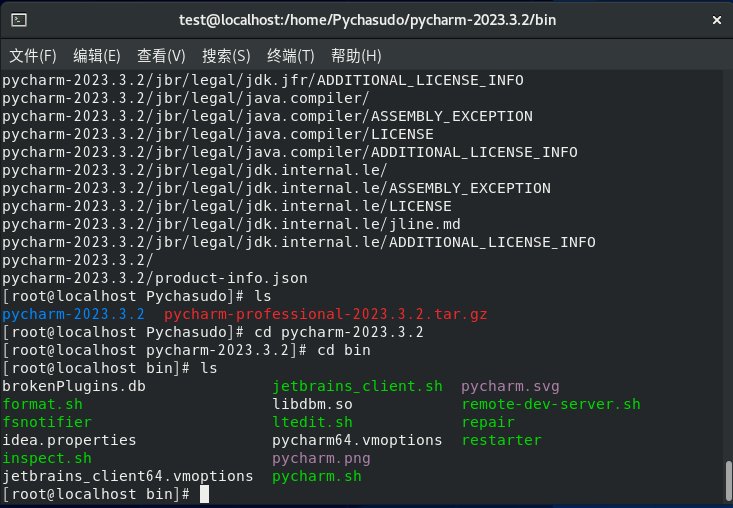733x508 pixels.
Task: Click the jdk.internal.le/ASSEMBLY_EXCEPTION output line
Action: [x=276, y=188]
